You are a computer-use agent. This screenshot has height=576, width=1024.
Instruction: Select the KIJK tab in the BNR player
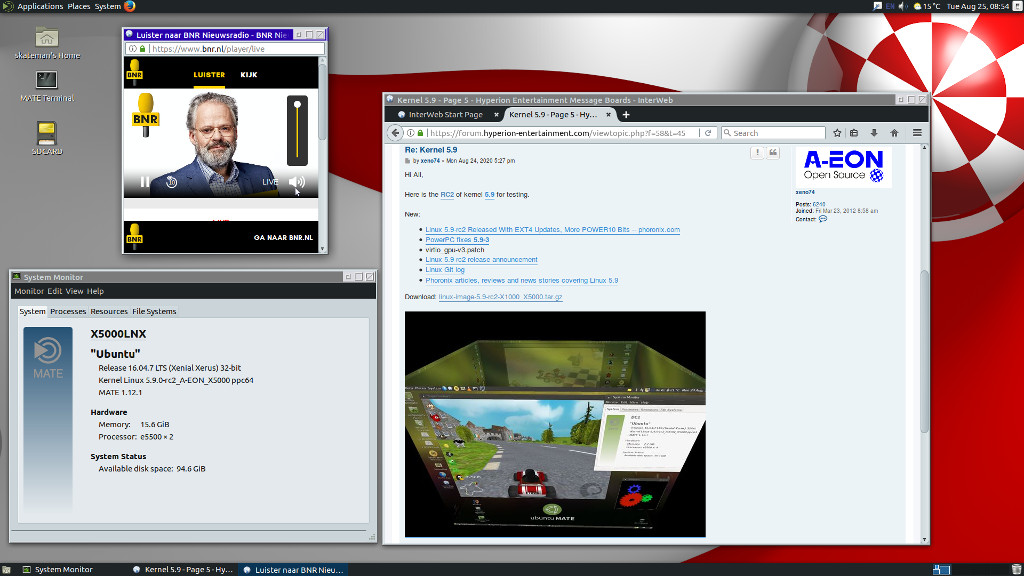pos(249,74)
